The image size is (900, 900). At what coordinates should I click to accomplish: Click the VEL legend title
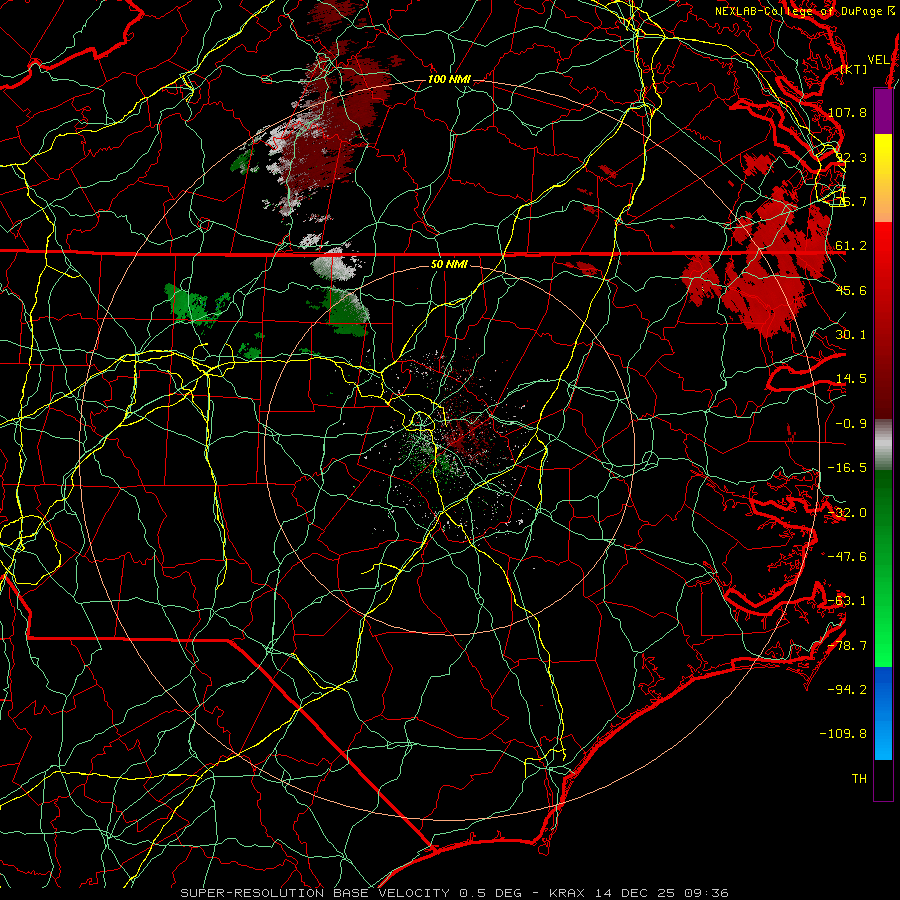pos(879,60)
